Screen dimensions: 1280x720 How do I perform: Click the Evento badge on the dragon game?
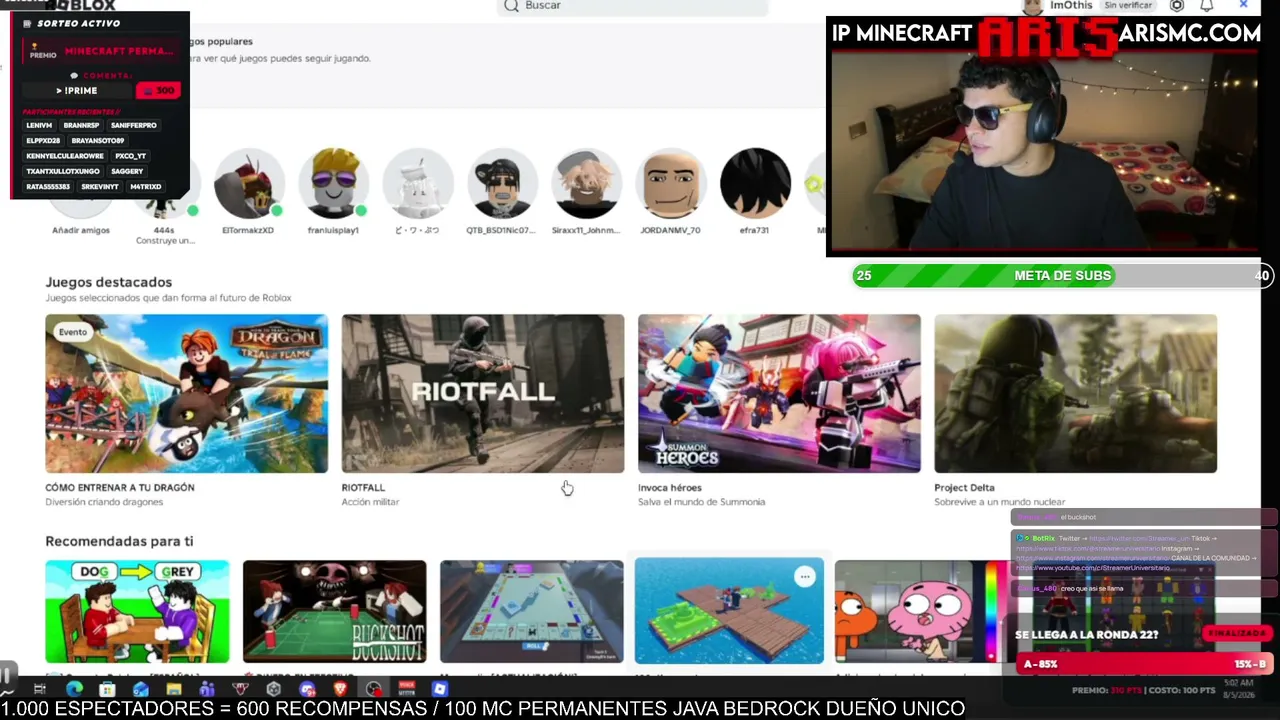pyautogui.click(x=73, y=332)
